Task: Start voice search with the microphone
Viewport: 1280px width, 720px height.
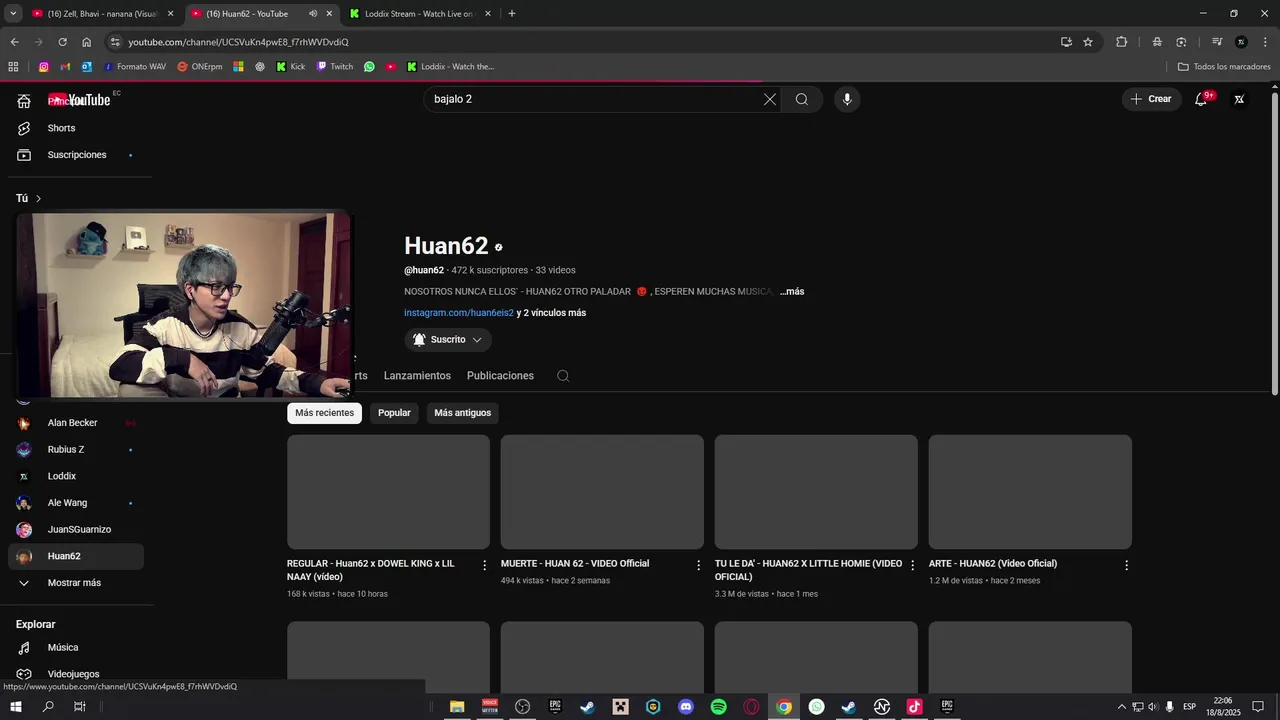Action: (847, 99)
